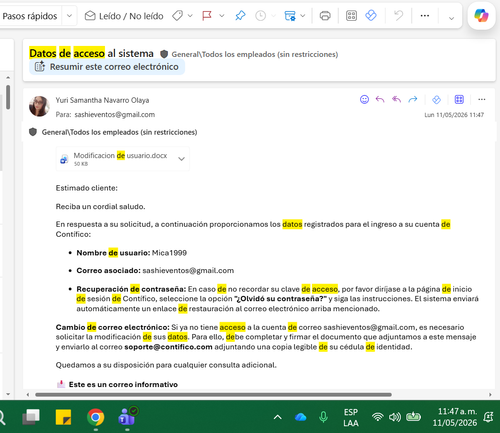This screenshot has height=433, width=500.
Task: Click the calendar meeting reply icon
Action: coord(290,16)
